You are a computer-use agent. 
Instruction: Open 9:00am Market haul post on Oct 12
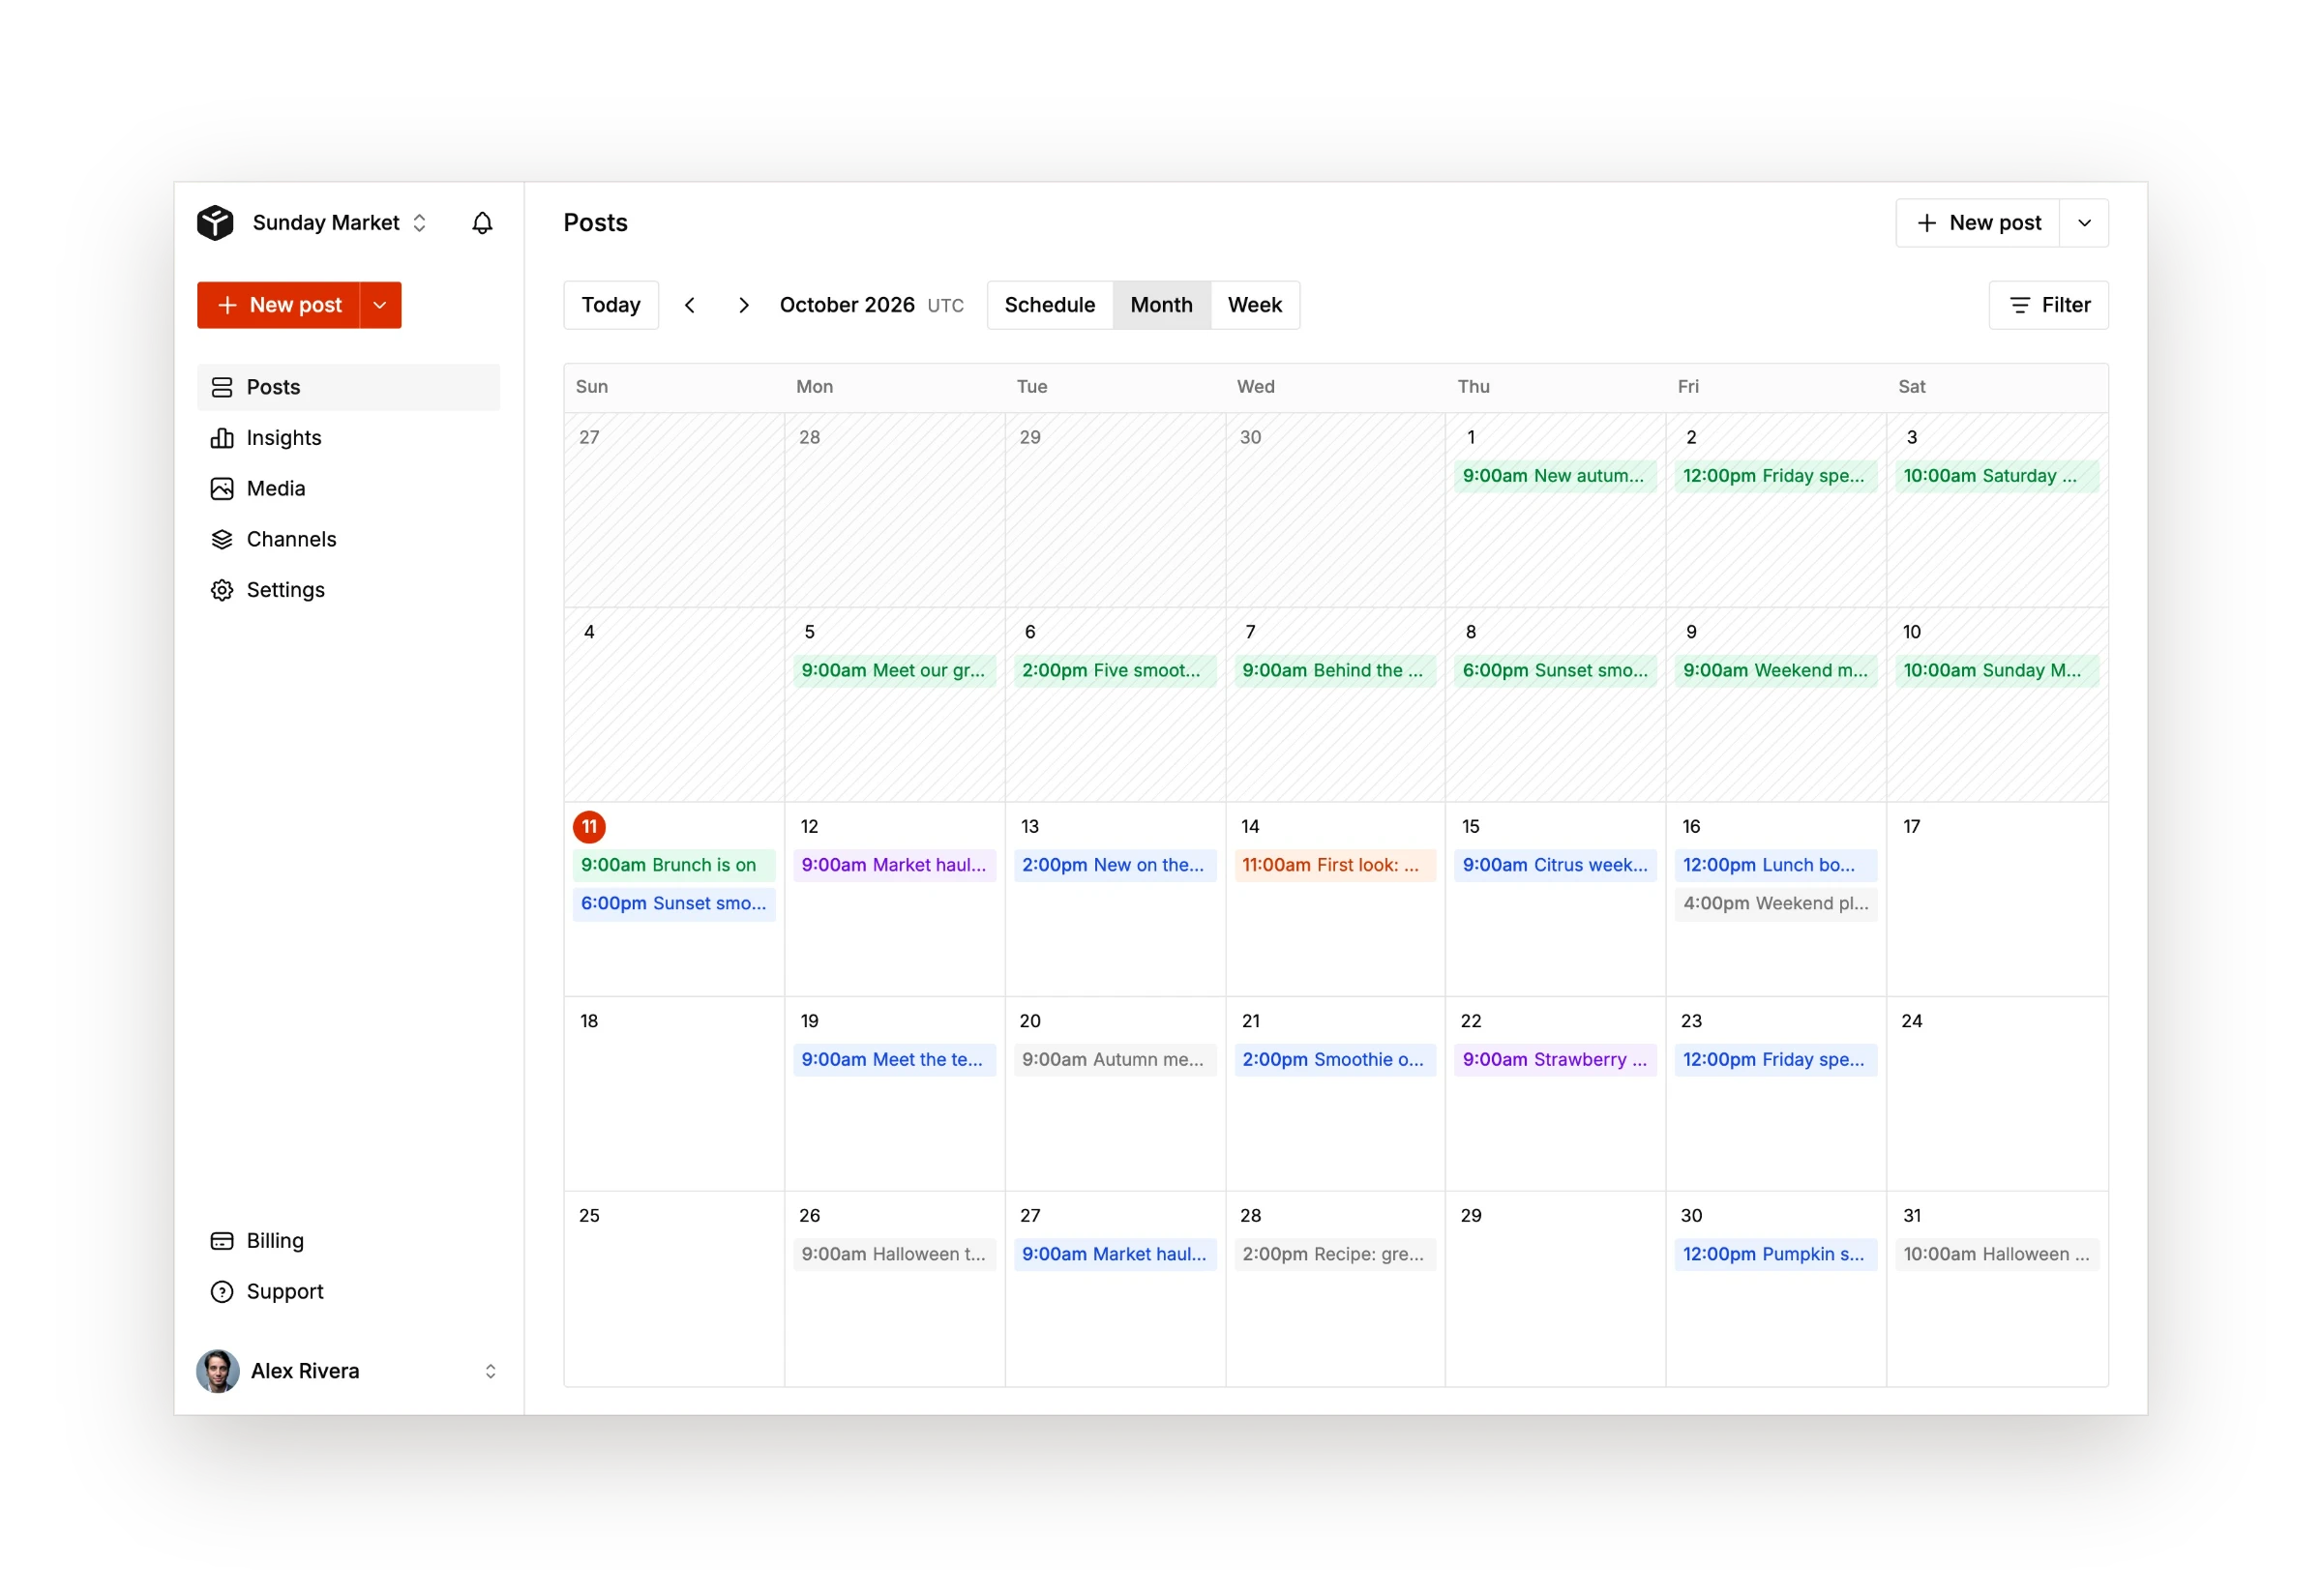[x=894, y=865]
